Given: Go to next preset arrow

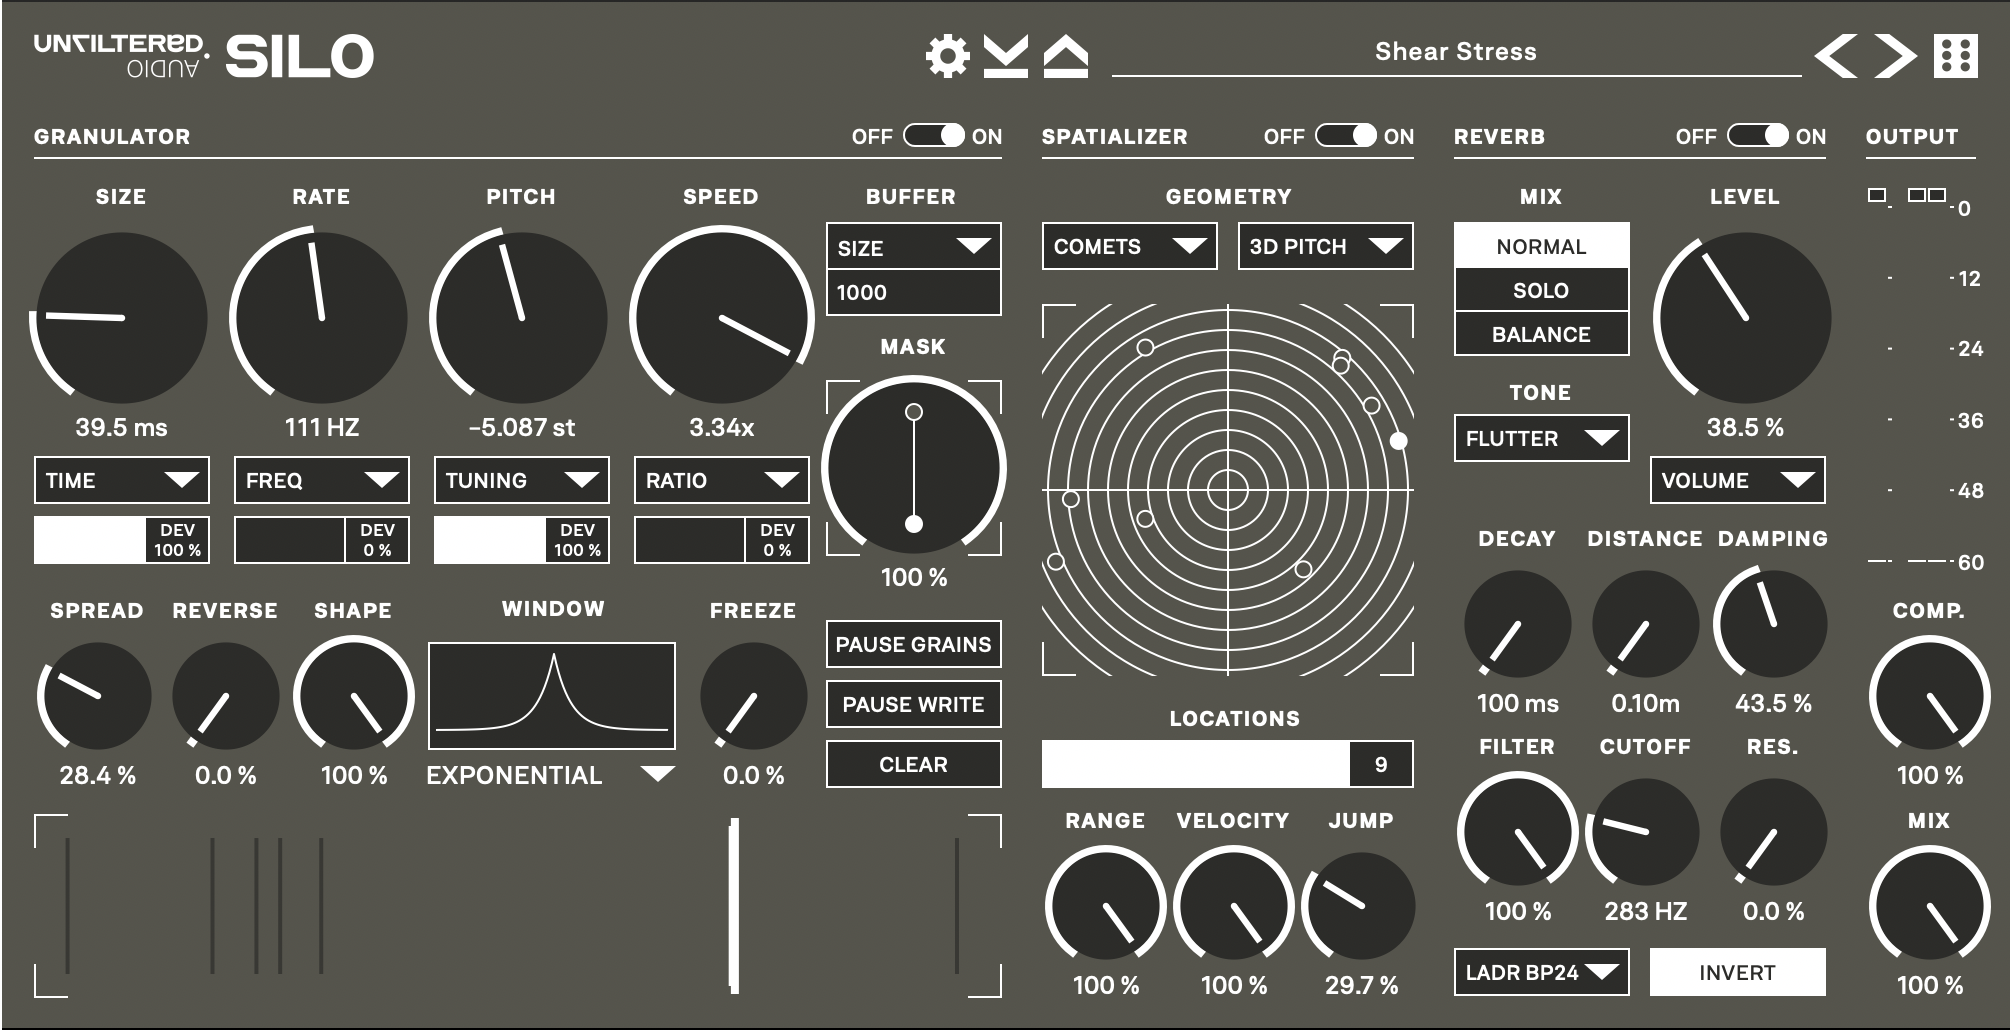Looking at the screenshot, I should click(x=1895, y=56).
